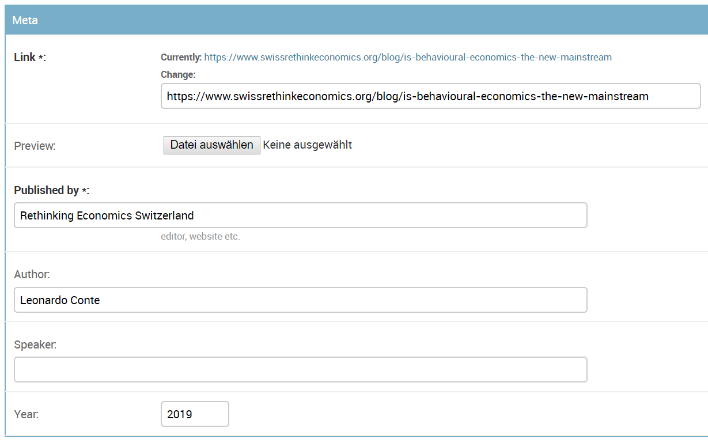
Task: Click the 'Preview:' label
Action: (35, 146)
